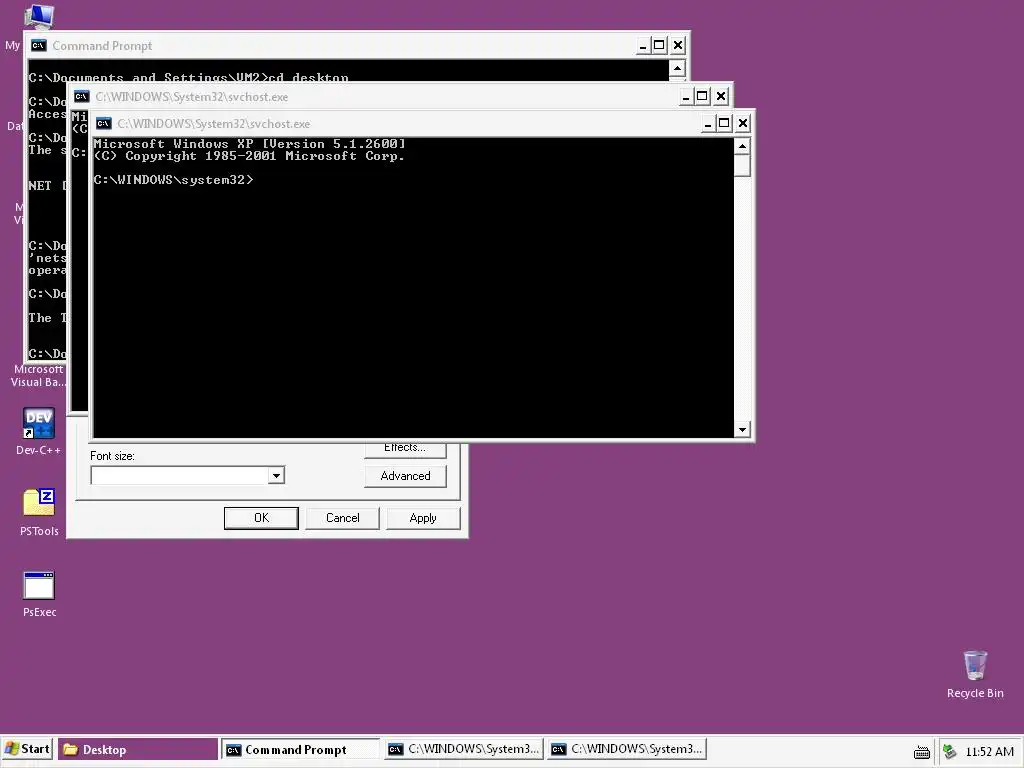Click the Microsoft Windows XP version text
The height and width of the screenshot is (768, 1024).
249,144
